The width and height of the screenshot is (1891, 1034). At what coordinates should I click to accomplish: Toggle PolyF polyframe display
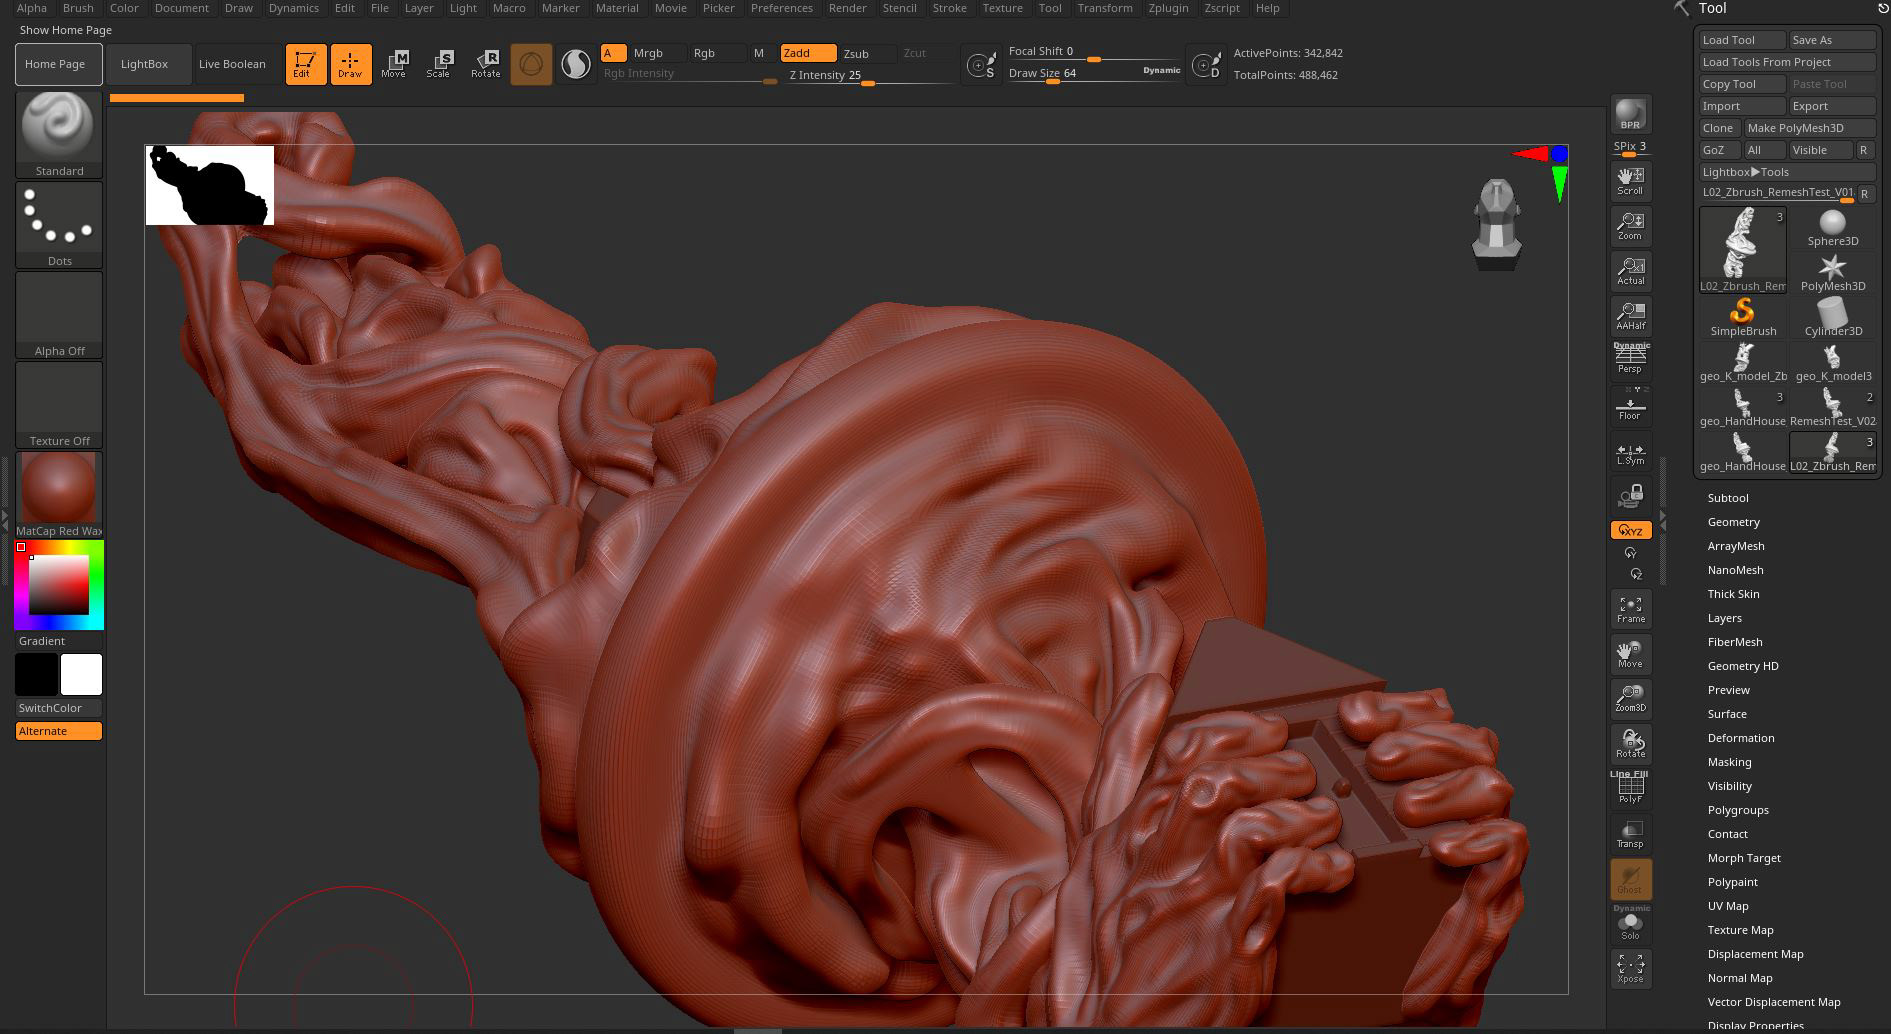tap(1630, 789)
